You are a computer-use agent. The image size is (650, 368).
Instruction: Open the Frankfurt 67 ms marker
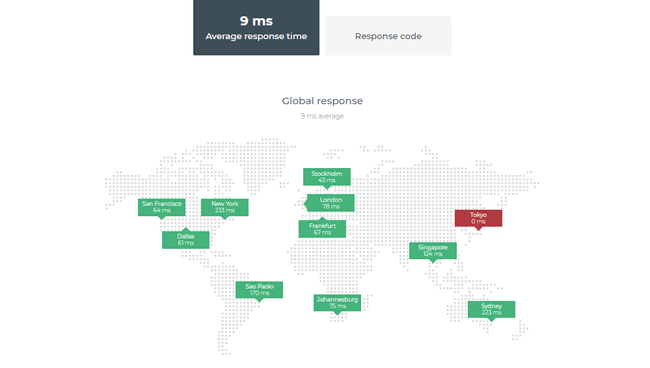322,229
